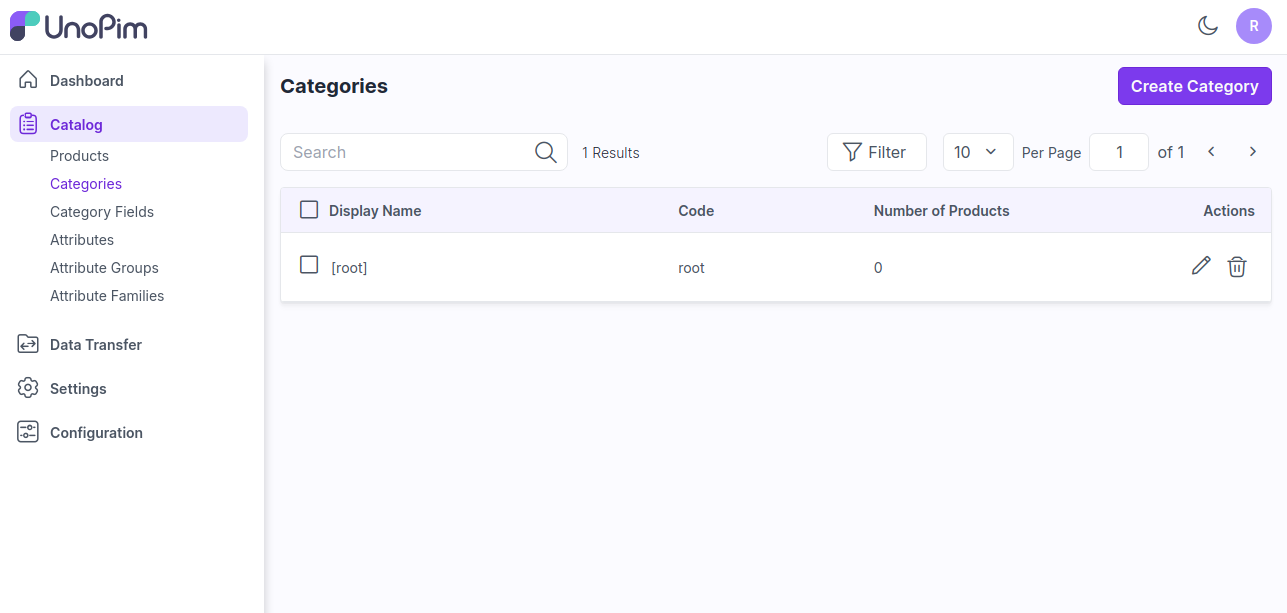Edit the root category with pencil icon
Image resolution: width=1287 pixels, height=613 pixels.
[x=1201, y=266]
